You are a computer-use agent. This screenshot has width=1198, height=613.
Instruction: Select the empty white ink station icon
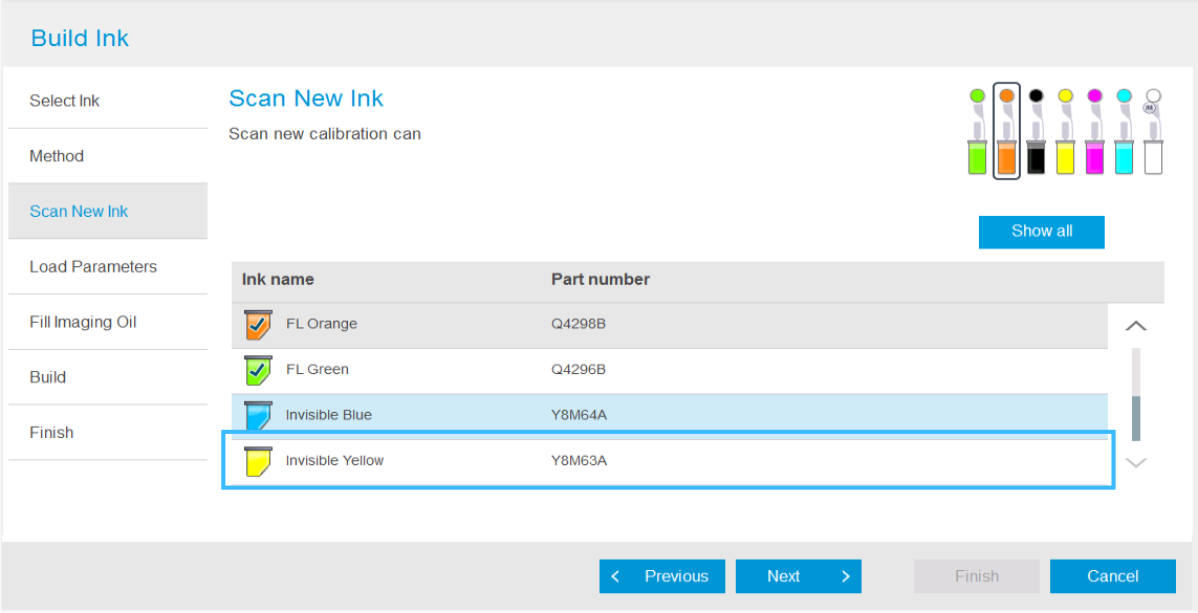1153,131
